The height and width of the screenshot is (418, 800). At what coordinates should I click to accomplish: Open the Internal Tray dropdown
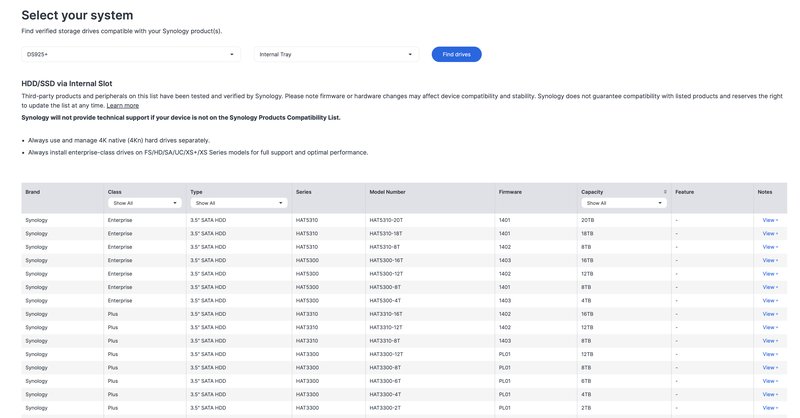tap(336, 54)
